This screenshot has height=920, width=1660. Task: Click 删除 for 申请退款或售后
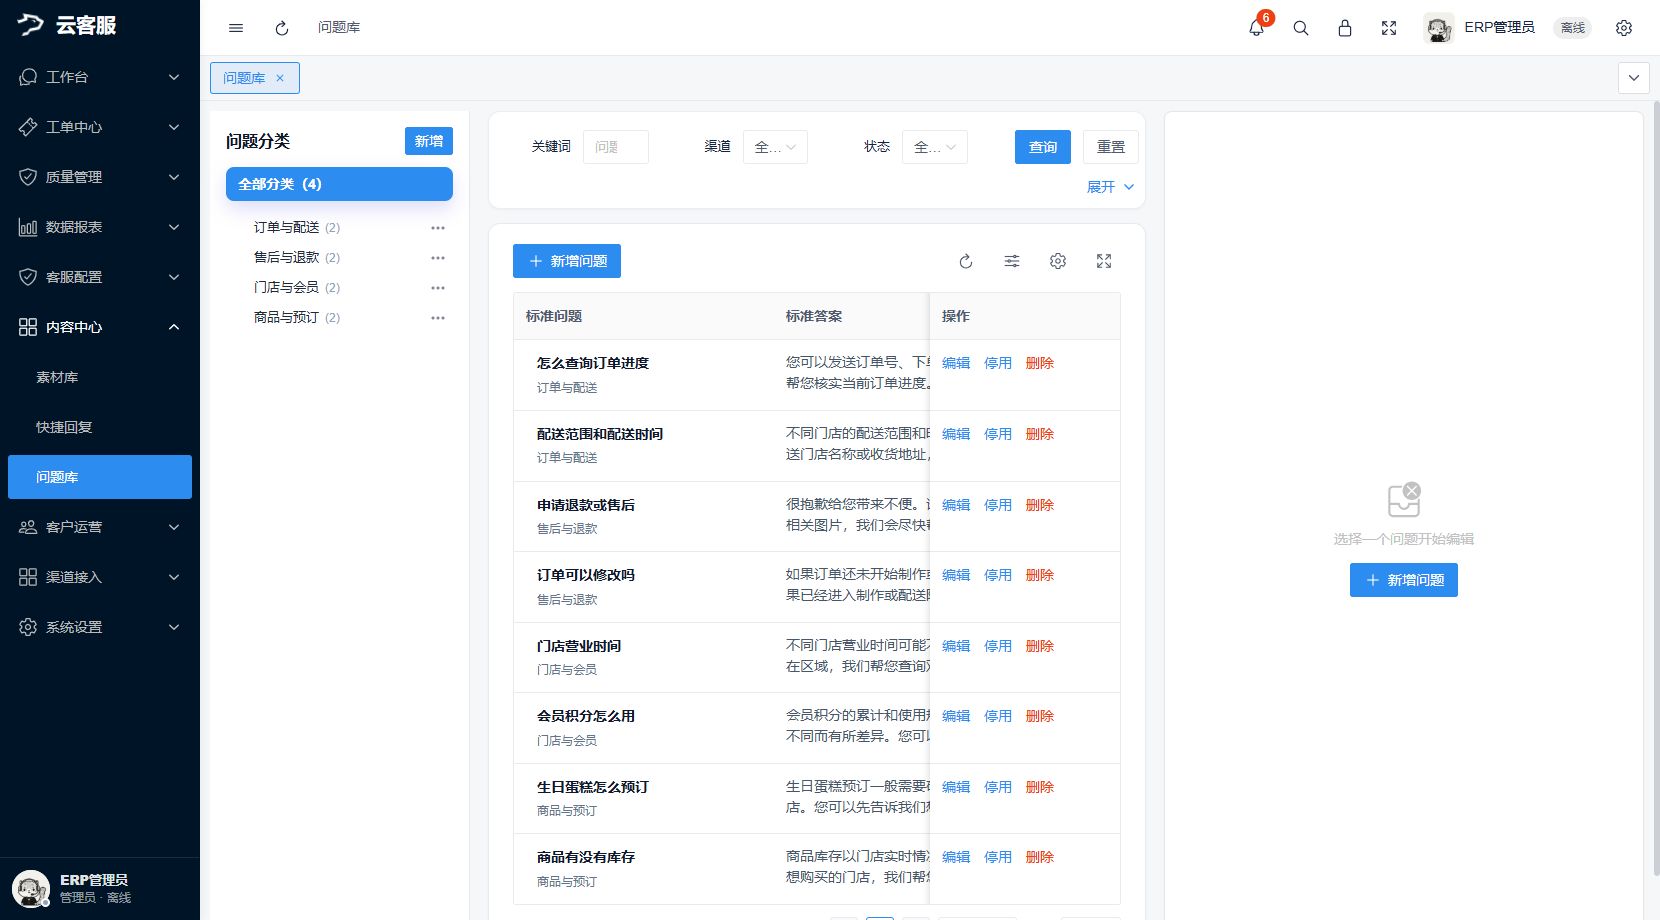(x=1040, y=505)
